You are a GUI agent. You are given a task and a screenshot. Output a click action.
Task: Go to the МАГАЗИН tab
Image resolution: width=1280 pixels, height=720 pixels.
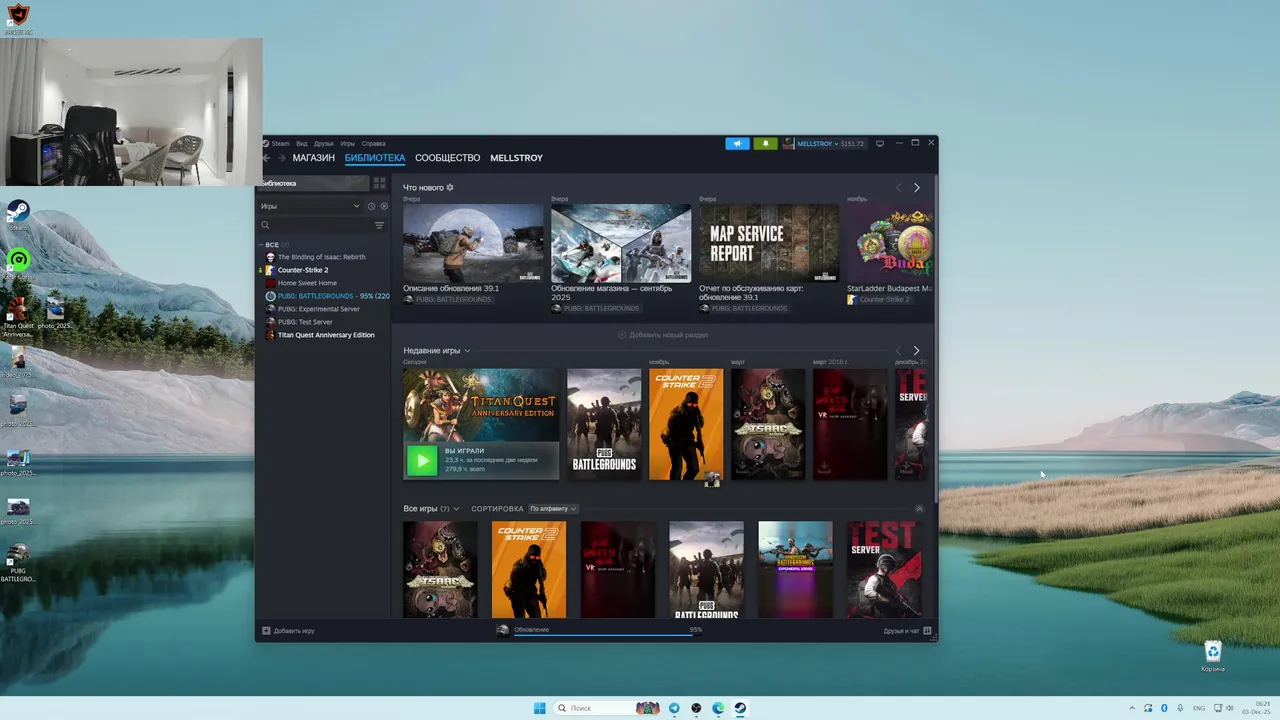tap(314, 158)
